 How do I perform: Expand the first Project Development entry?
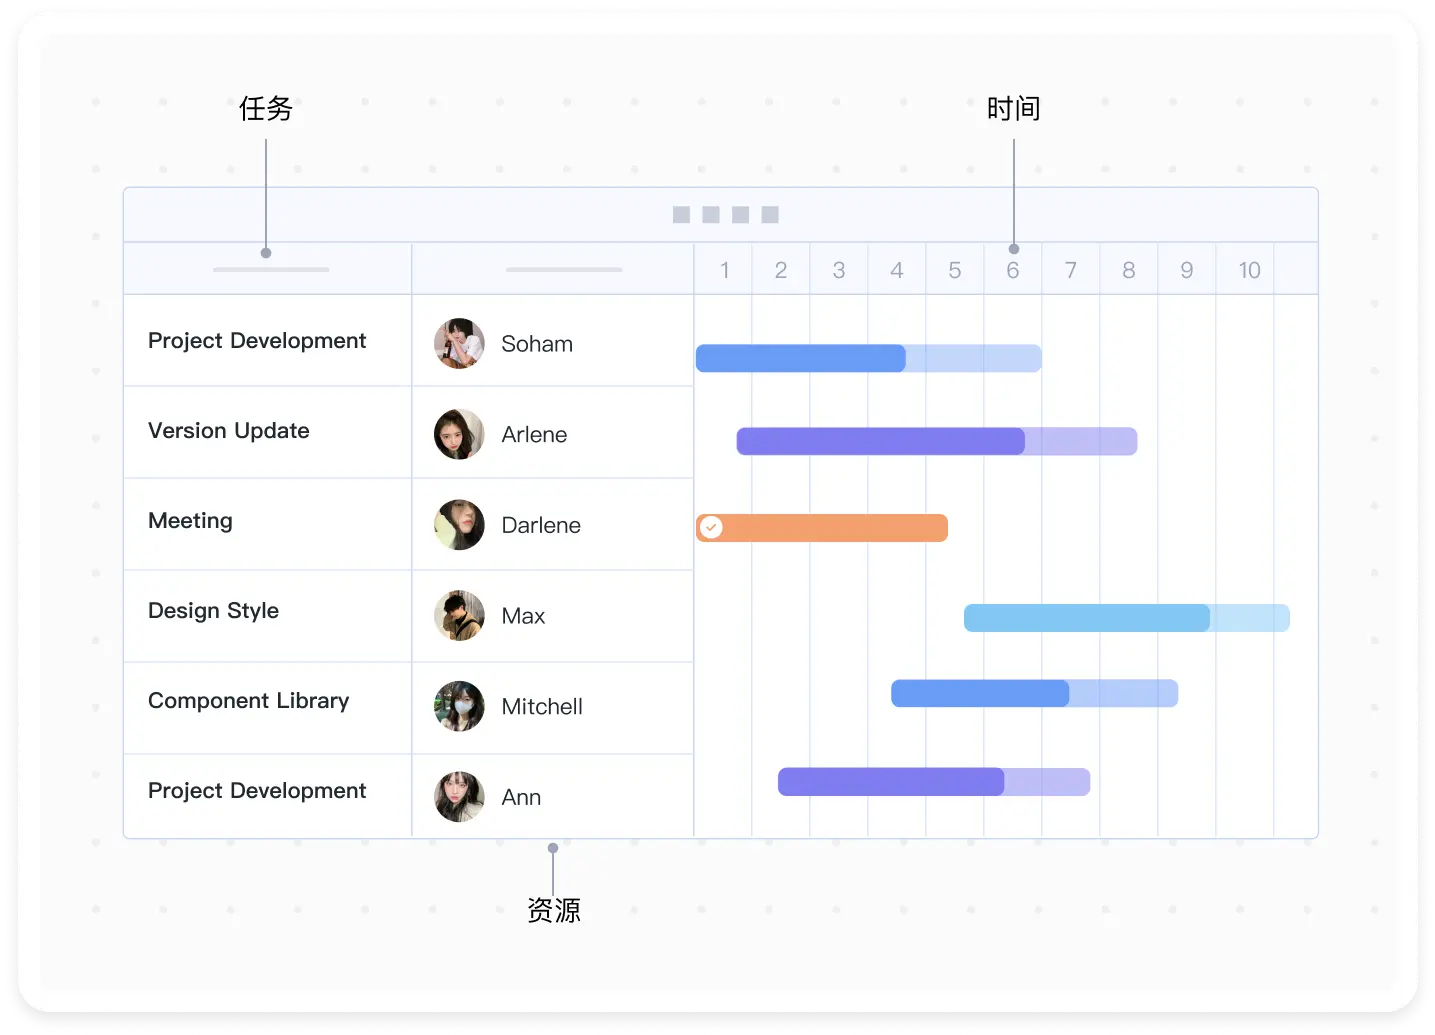click(256, 341)
